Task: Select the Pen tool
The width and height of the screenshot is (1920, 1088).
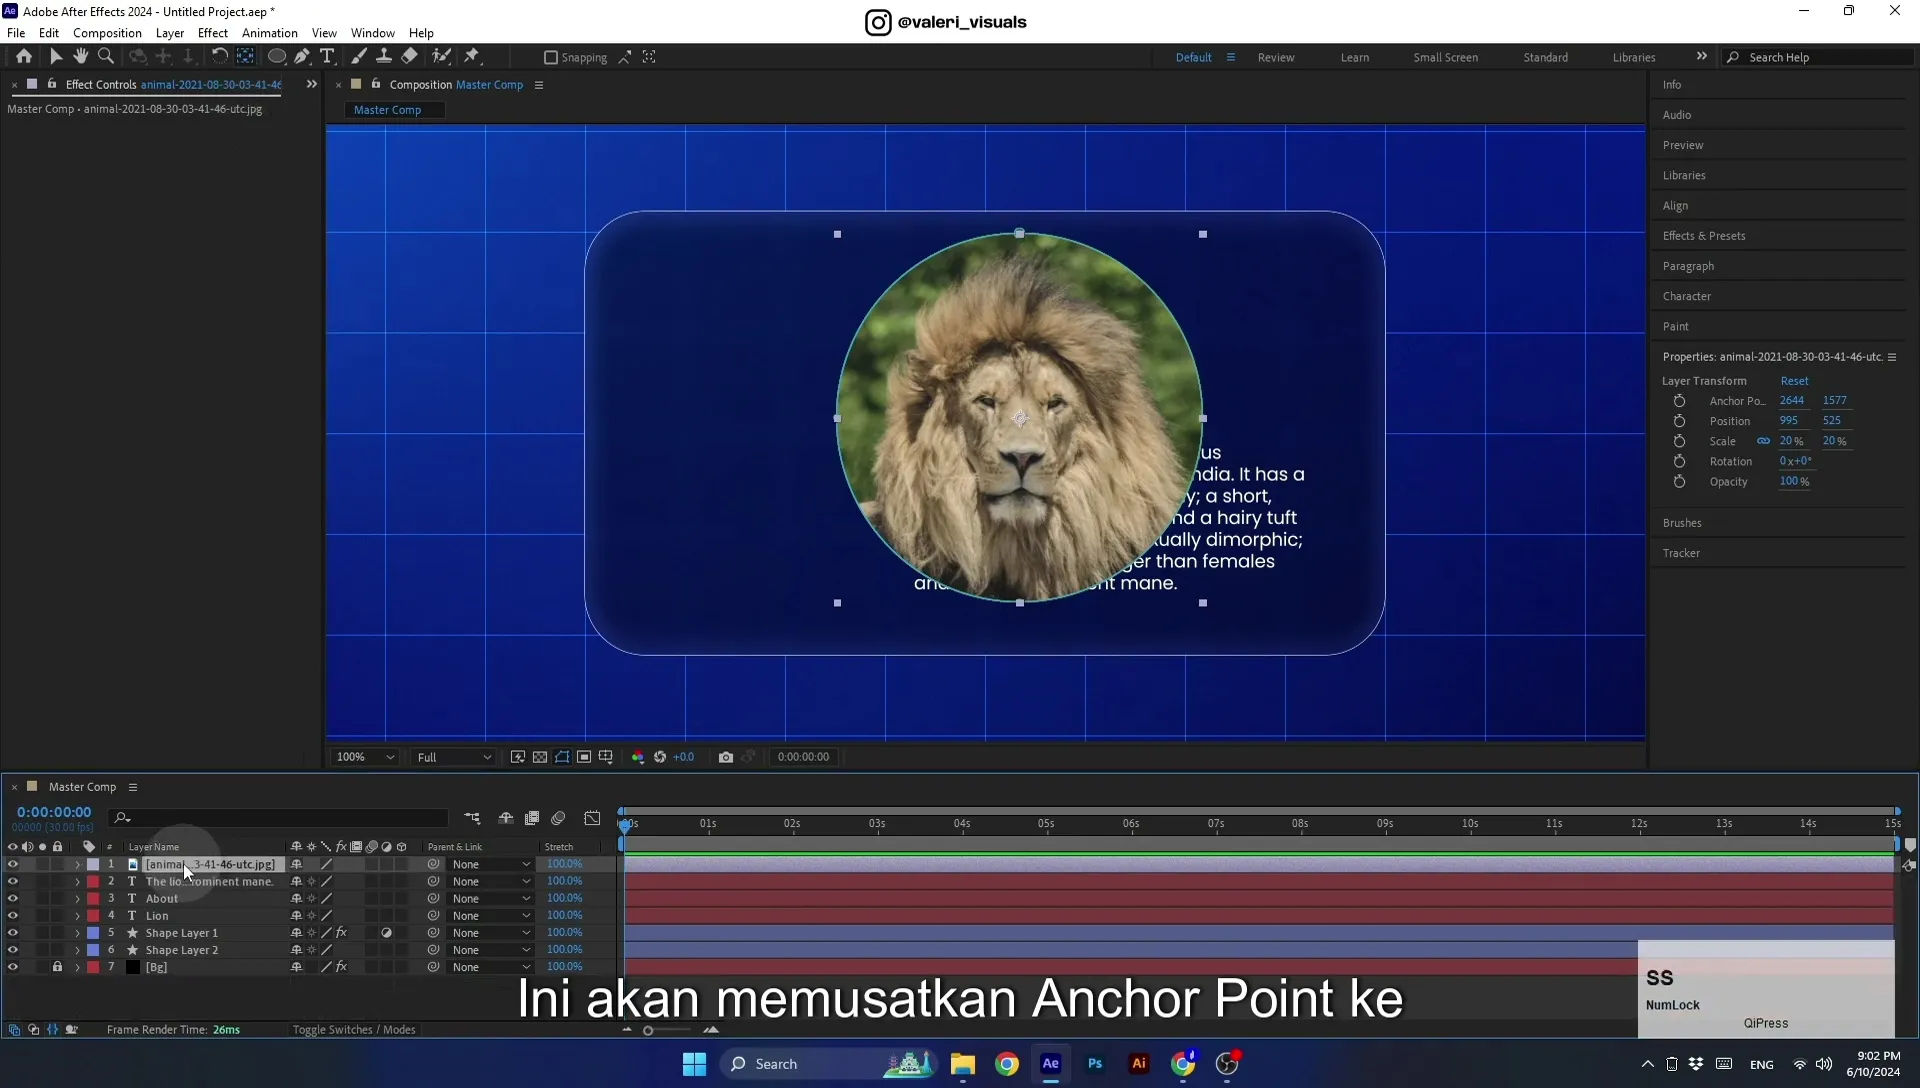Action: pos(302,57)
